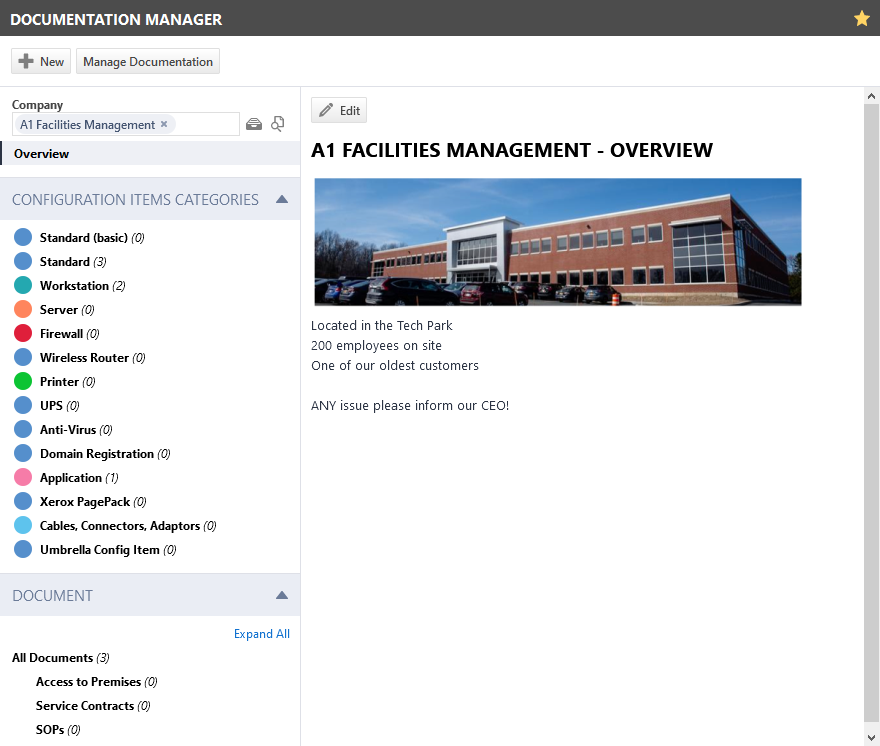Image resolution: width=880 pixels, height=746 pixels.
Task: Click text 'Located in the Tech Park'
Action: pyautogui.click(x=382, y=326)
